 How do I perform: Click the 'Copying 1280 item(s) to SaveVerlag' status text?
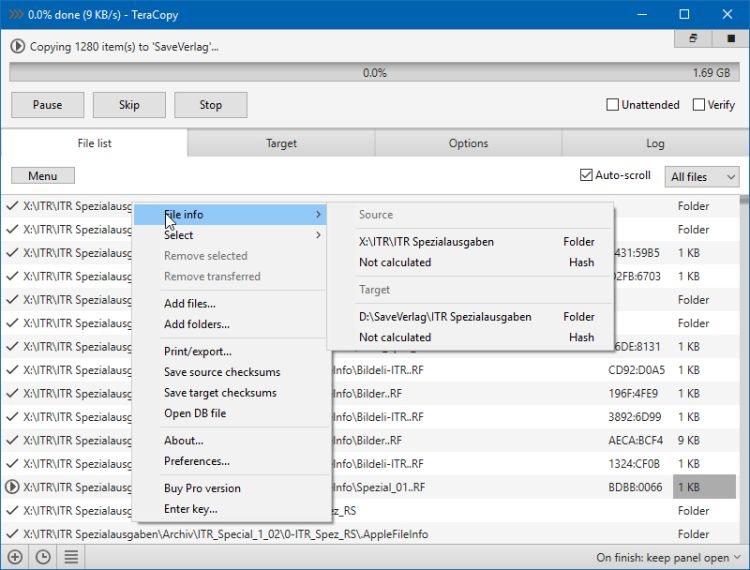click(x=124, y=46)
